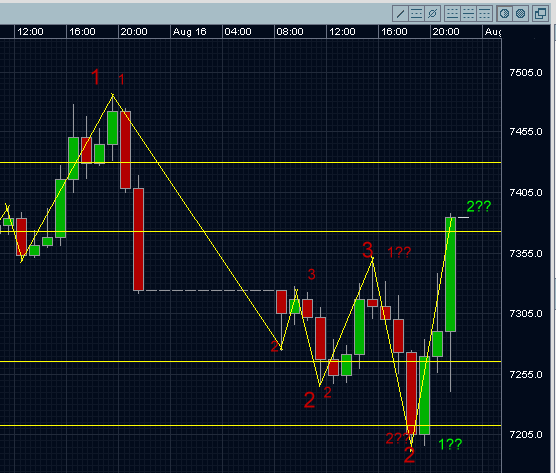The width and height of the screenshot is (556, 473).
Task: Select the red 1?? wave label
Action: (x=399, y=252)
